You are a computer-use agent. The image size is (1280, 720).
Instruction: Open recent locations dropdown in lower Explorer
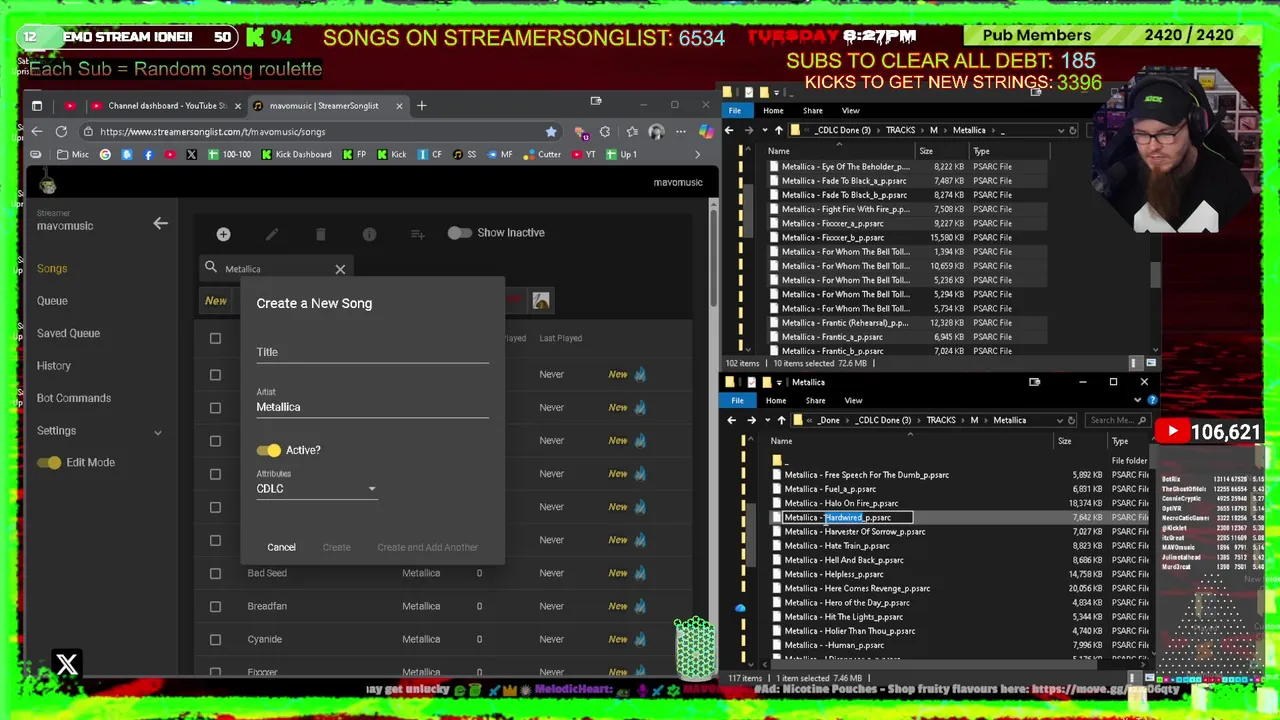[766, 420]
